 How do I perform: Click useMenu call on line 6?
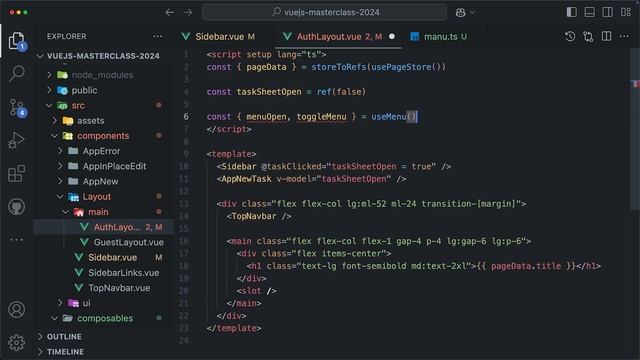tap(389, 117)
